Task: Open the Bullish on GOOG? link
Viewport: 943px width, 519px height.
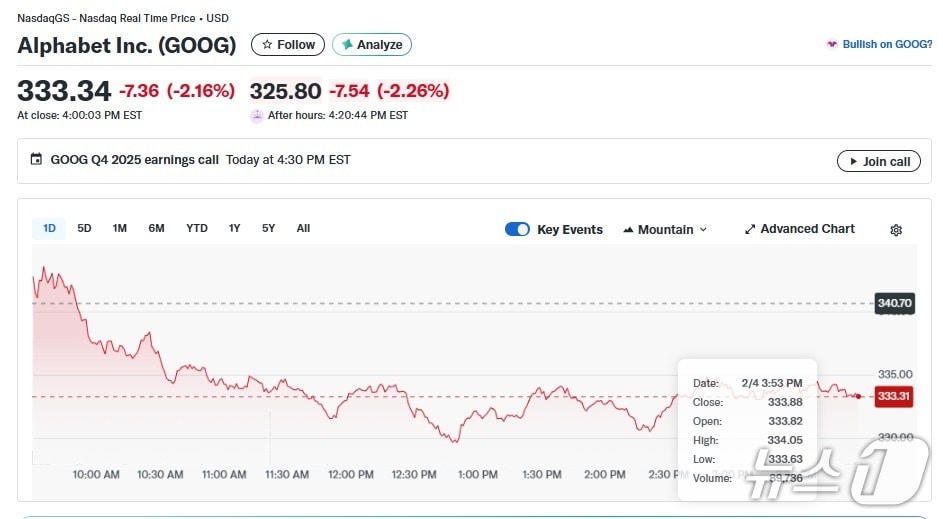Action: [887, 45]
